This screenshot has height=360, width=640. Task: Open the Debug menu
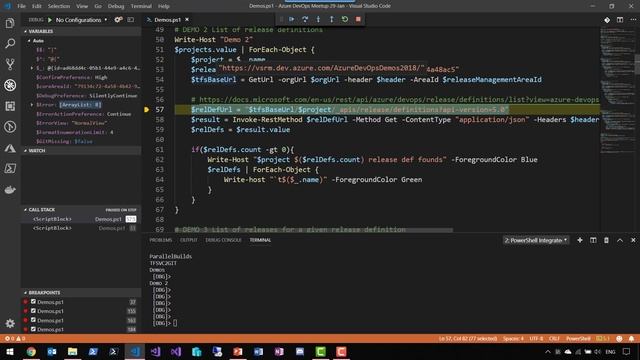116,6
